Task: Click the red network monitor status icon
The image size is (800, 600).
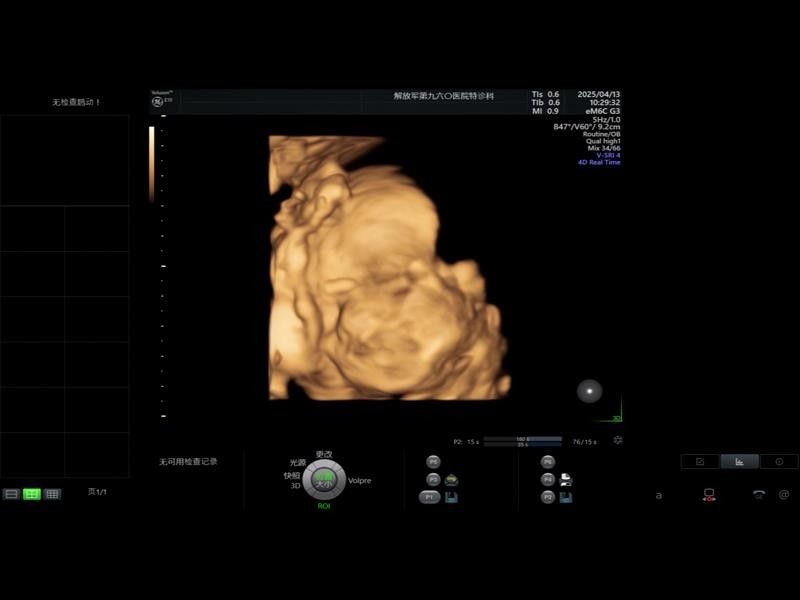Action: pos(709,495)
